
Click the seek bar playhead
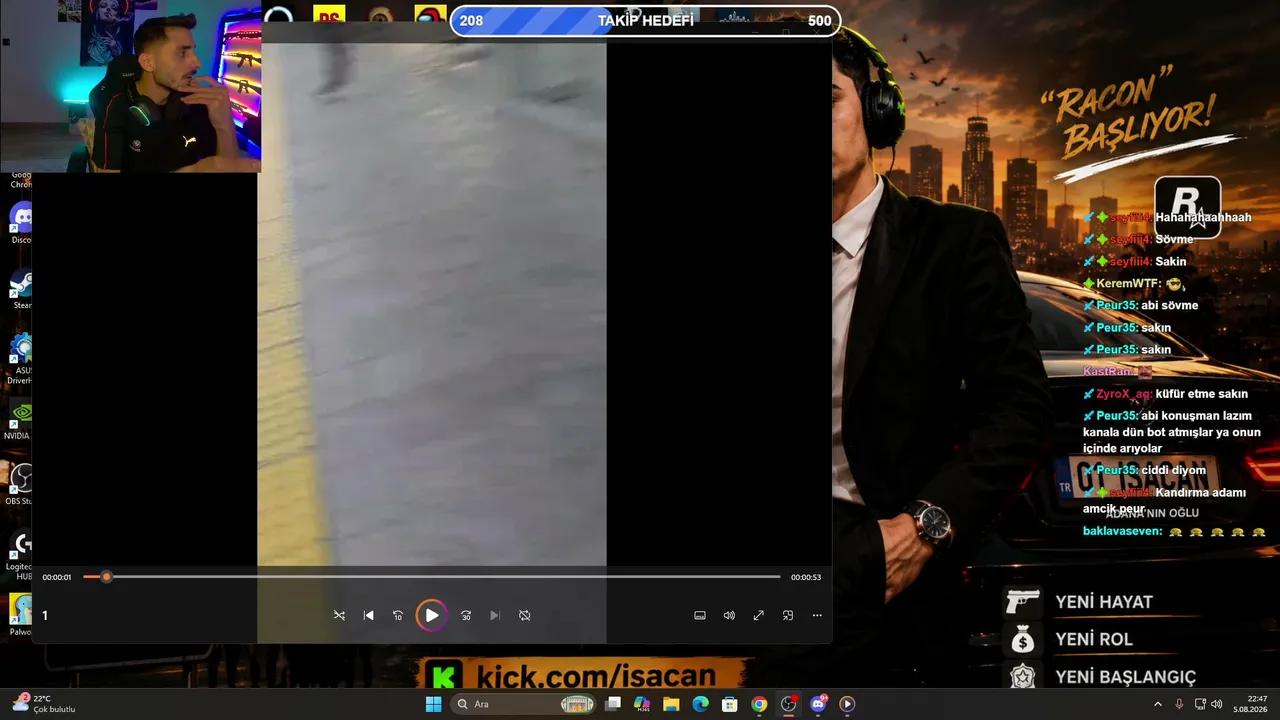click(x=106, y=577)
